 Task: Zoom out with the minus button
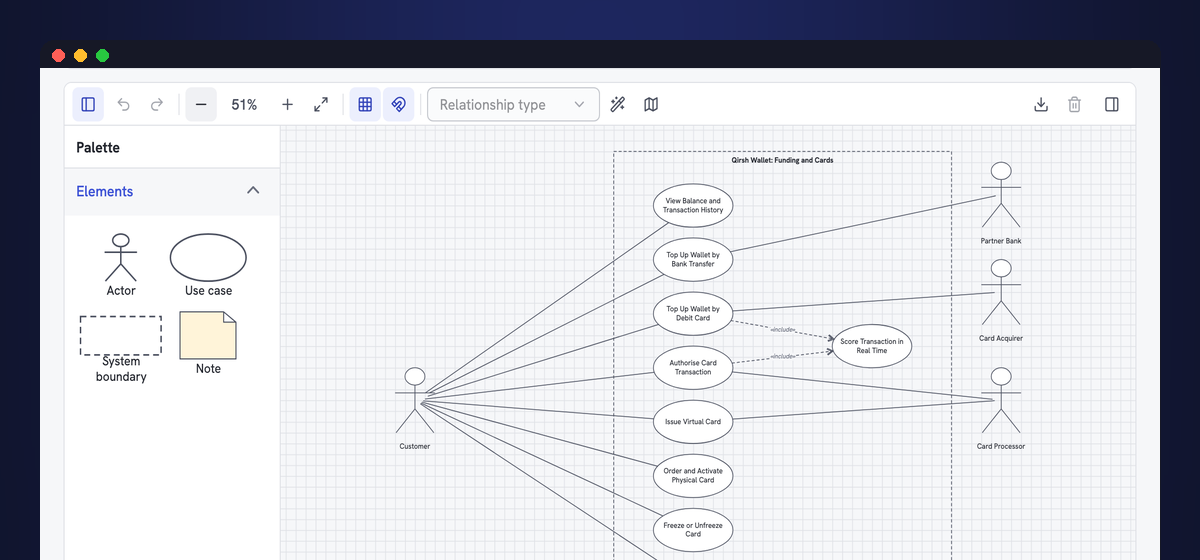point(201,104)
